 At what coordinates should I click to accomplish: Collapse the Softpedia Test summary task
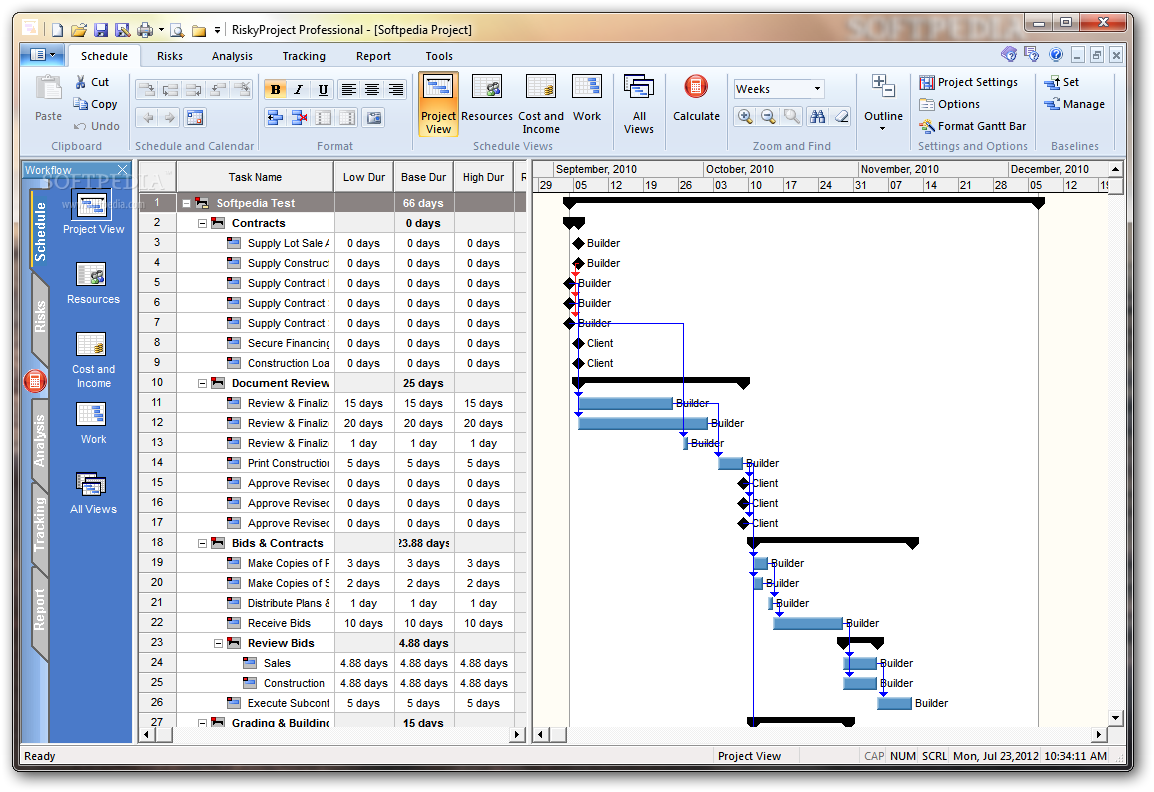click(x=186, y=203)
